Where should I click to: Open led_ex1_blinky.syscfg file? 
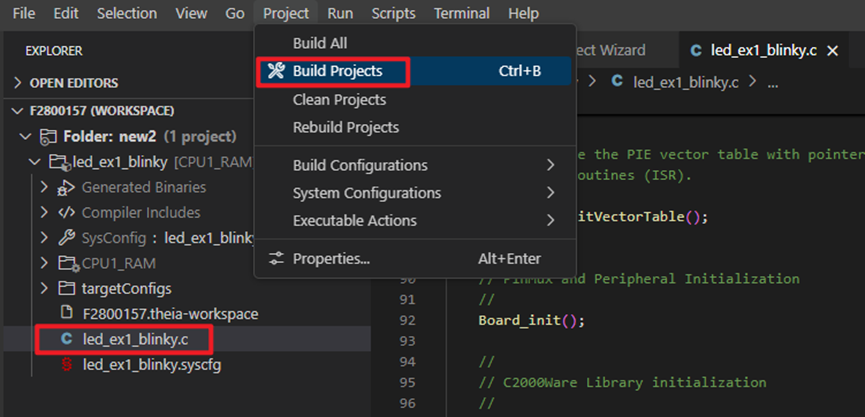152,365
